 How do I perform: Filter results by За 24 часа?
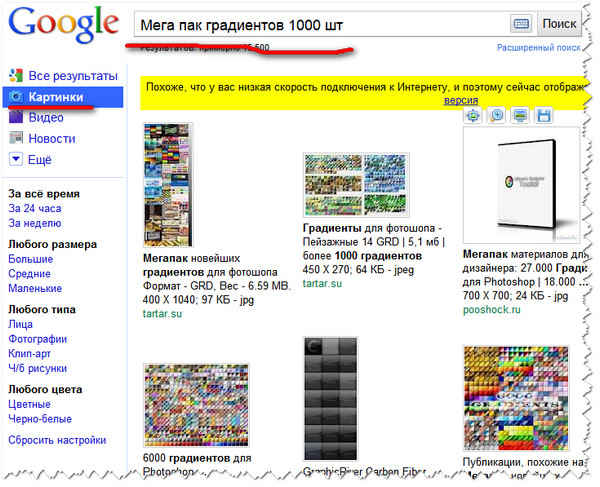pos(35,209)
